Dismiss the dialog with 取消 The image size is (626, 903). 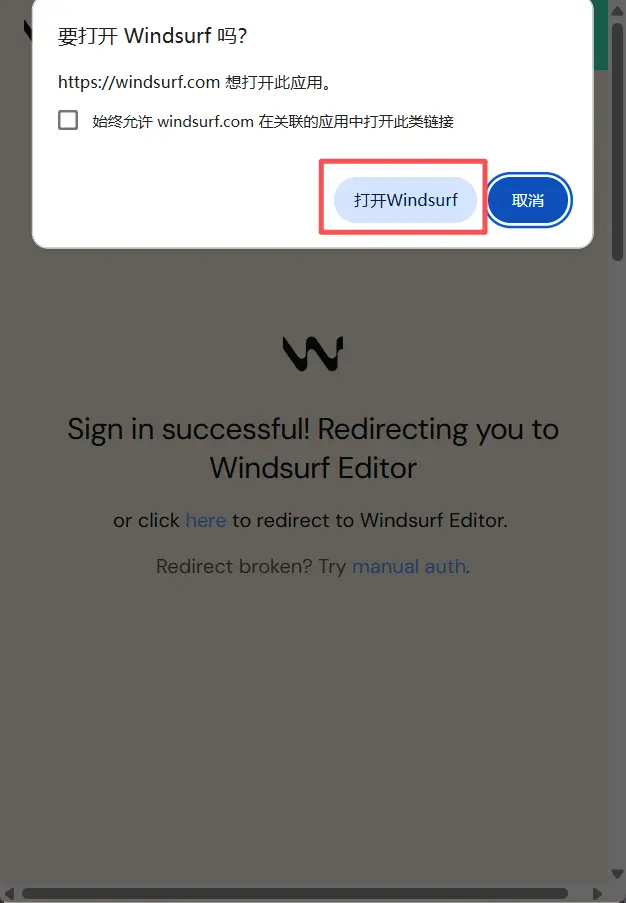tap(528, 200)
